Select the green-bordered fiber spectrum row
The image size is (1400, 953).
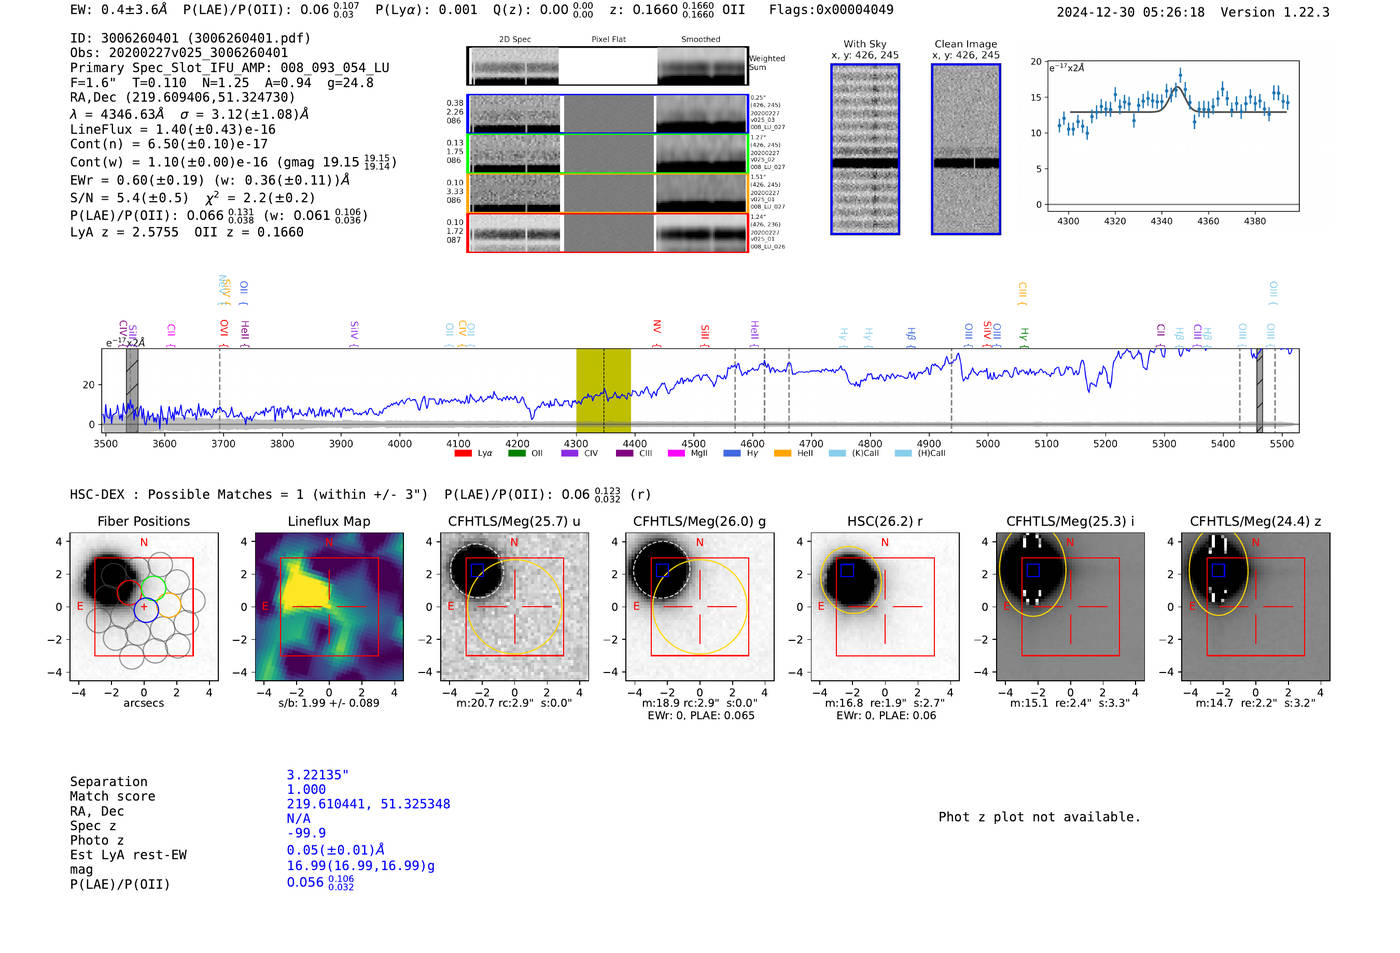[607, 154]
